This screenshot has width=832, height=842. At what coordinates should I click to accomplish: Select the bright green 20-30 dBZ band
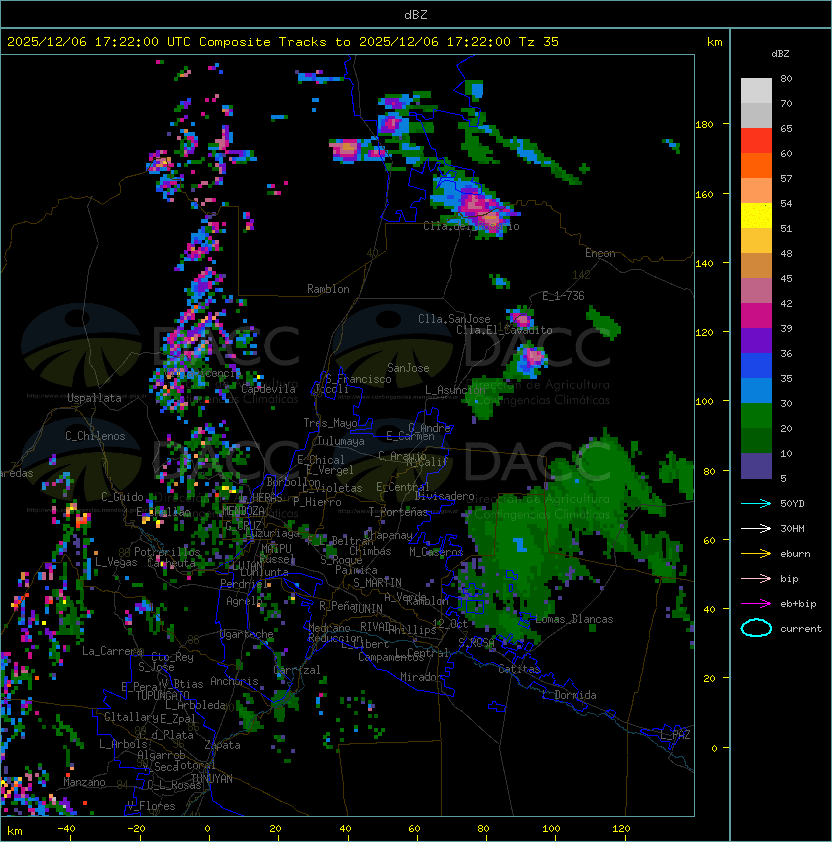click(756, 416)
